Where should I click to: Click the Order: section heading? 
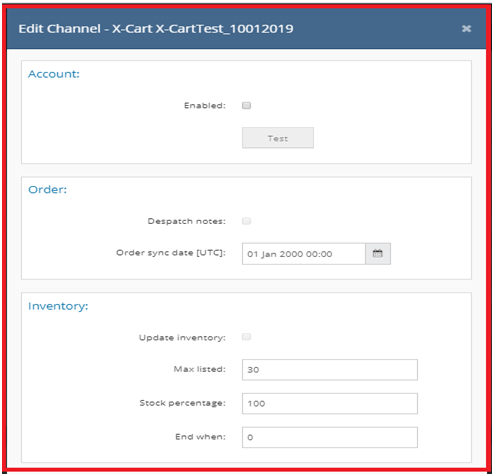(x=47, y=190)
